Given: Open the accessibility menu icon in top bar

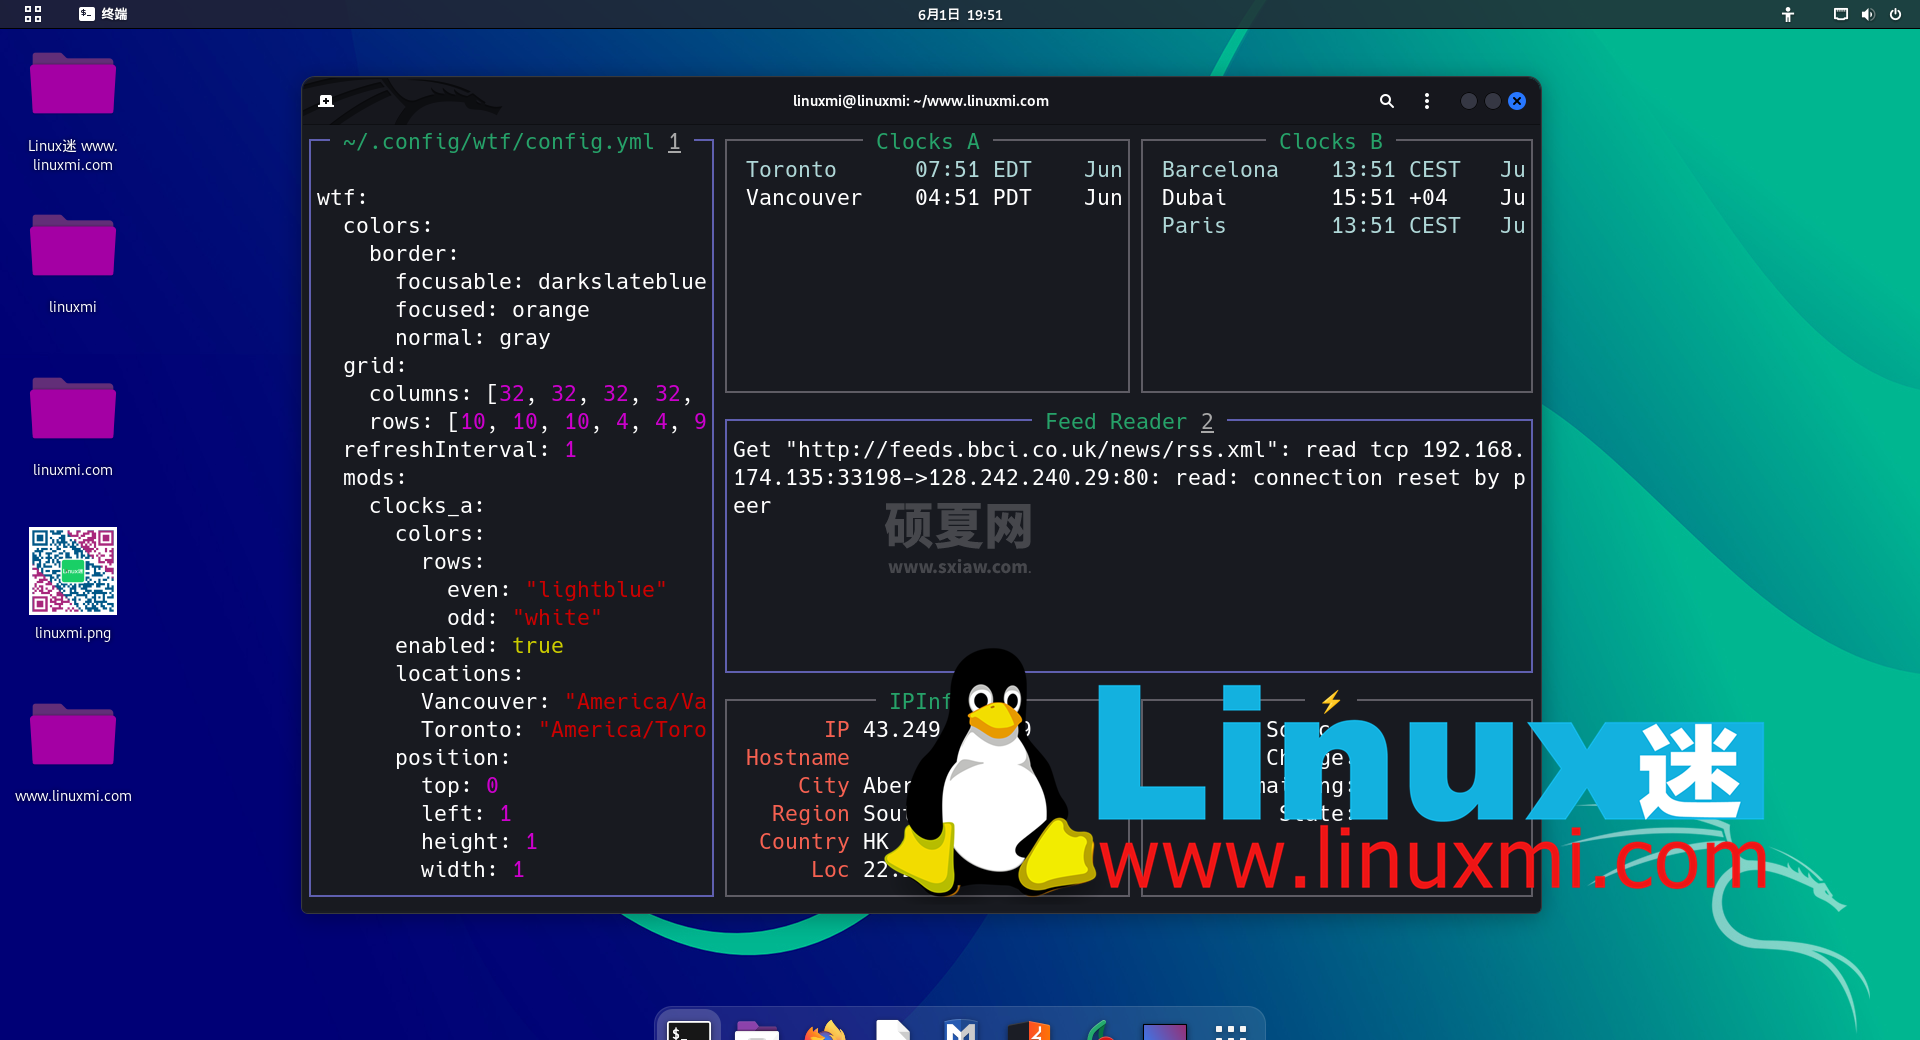Looking at the screenshot, I should pyautogui.click(x=1788, y=14).
